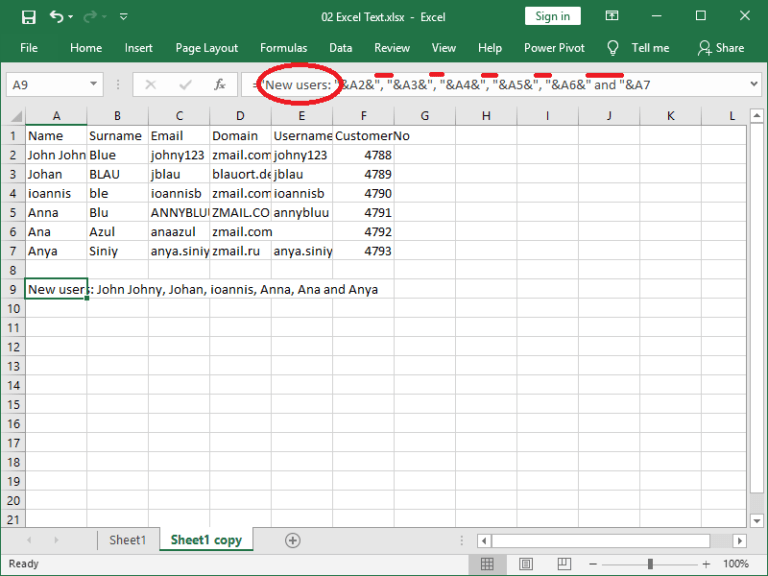Open the Review tab
The image size is (768, 576).
[392, 48]
